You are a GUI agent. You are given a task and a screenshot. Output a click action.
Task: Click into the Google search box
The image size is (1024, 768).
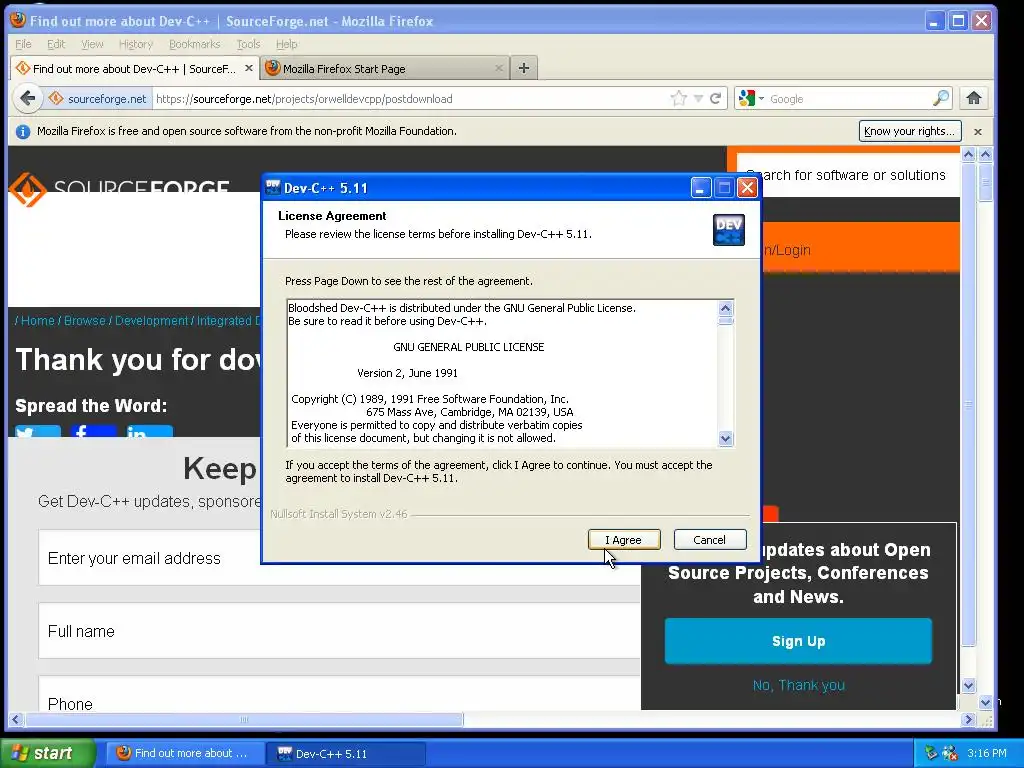pos(848,99)
